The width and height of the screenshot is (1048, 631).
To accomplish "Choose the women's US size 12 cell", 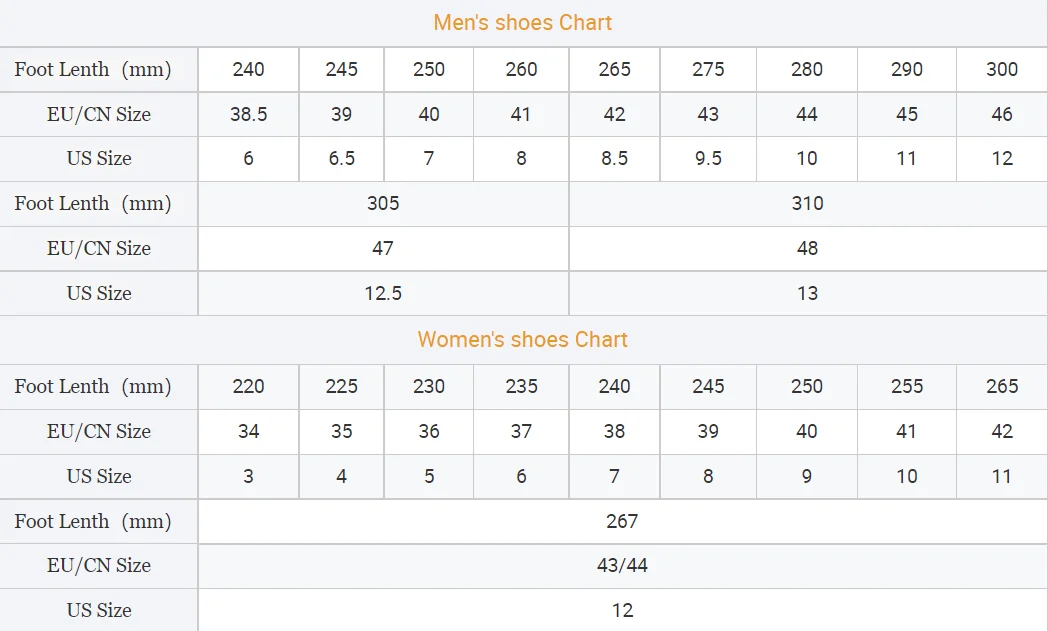I will tap(622, 610).
